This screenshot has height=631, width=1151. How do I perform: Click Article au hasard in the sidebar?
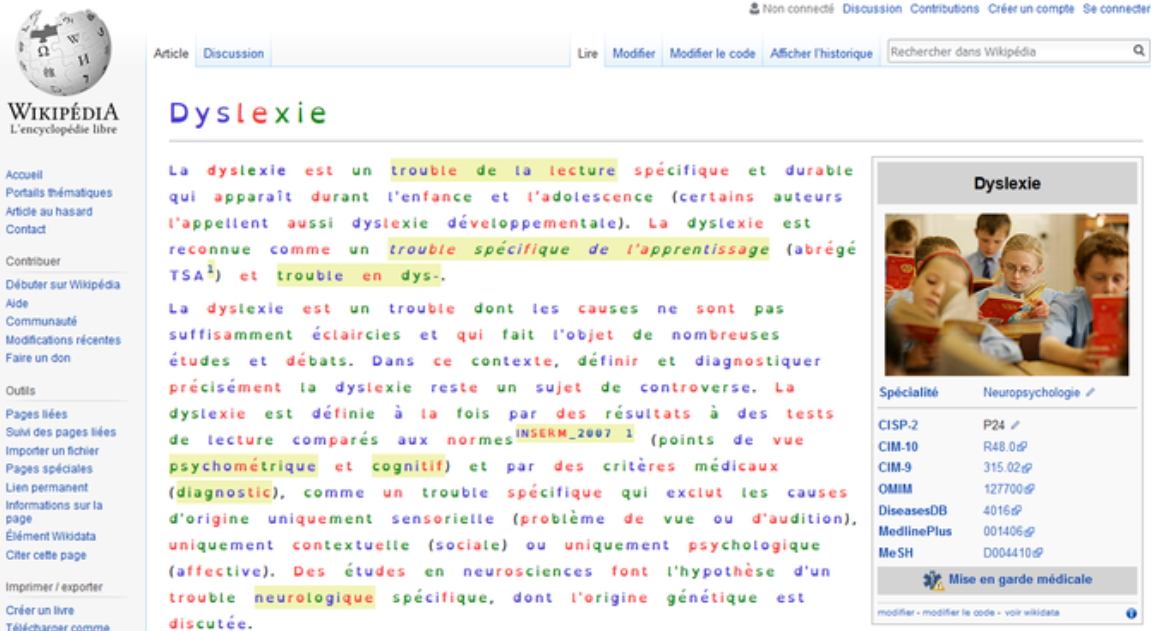49,211
